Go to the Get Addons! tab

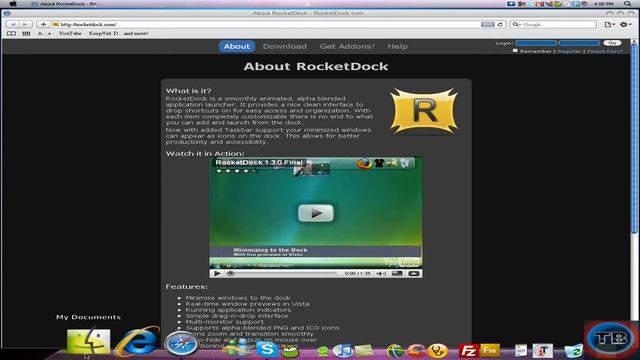pyautogui.click(x=347, y=47)
